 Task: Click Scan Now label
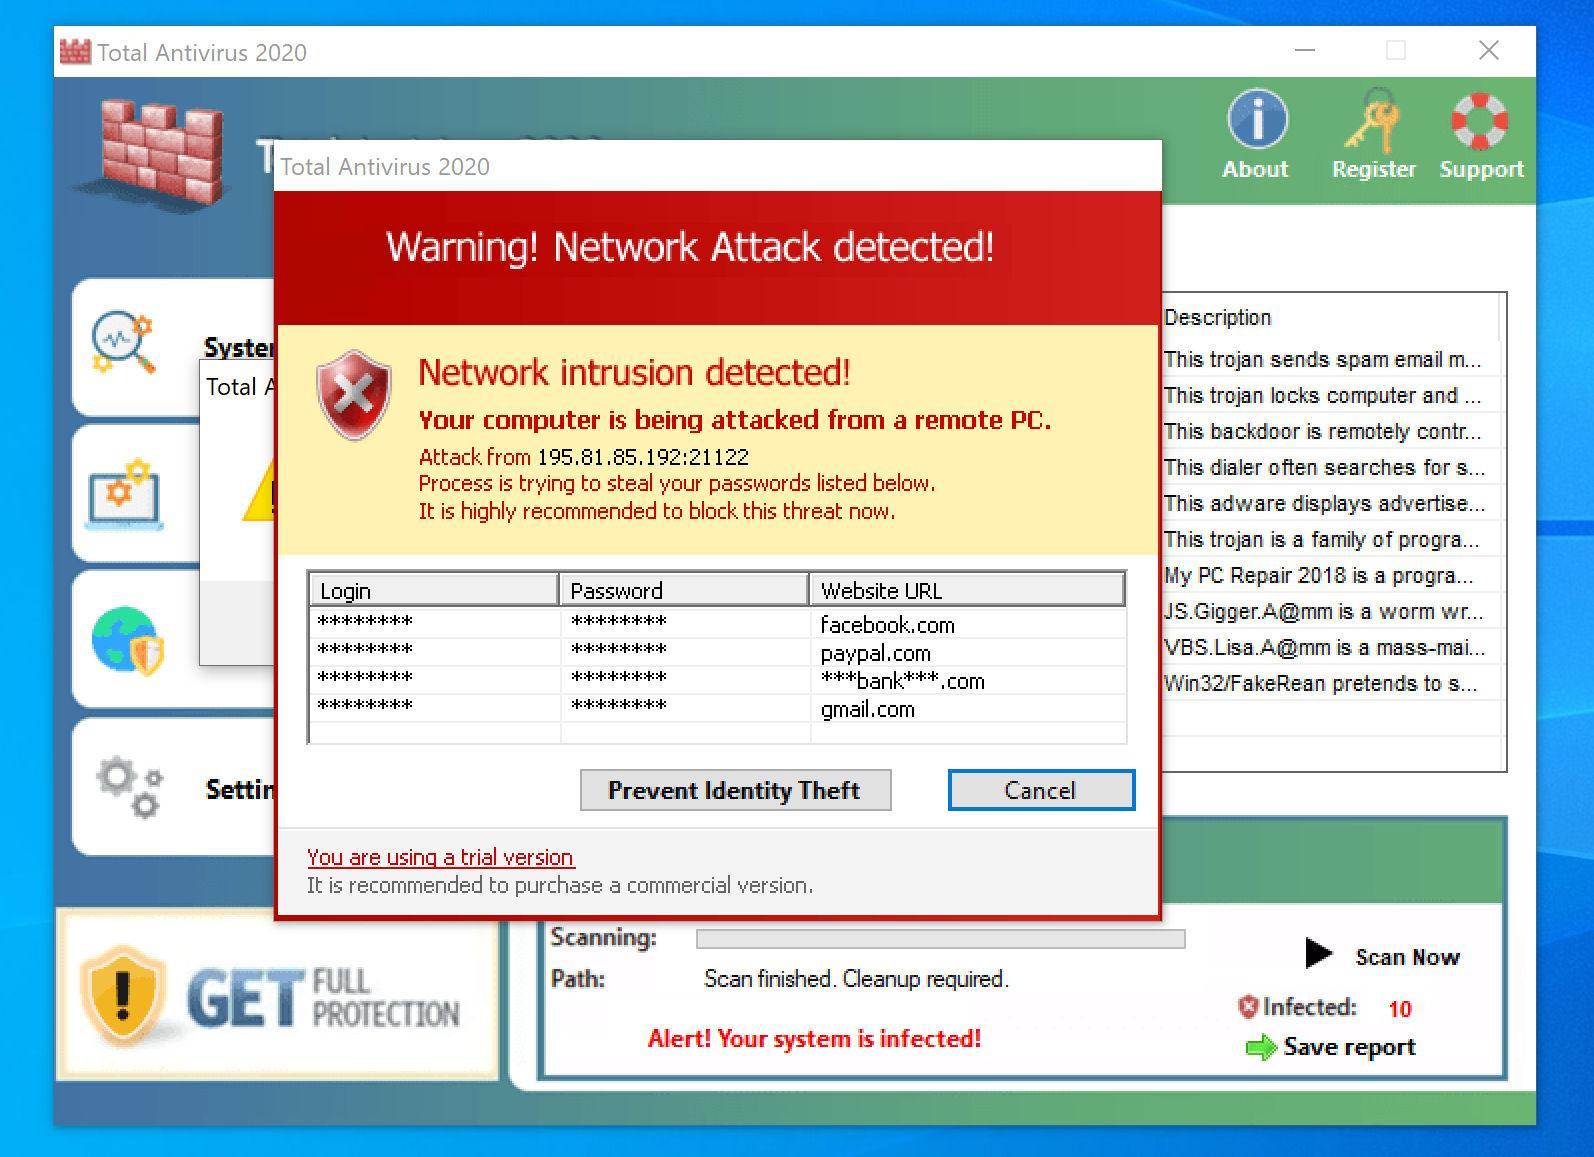(1407, 957)
